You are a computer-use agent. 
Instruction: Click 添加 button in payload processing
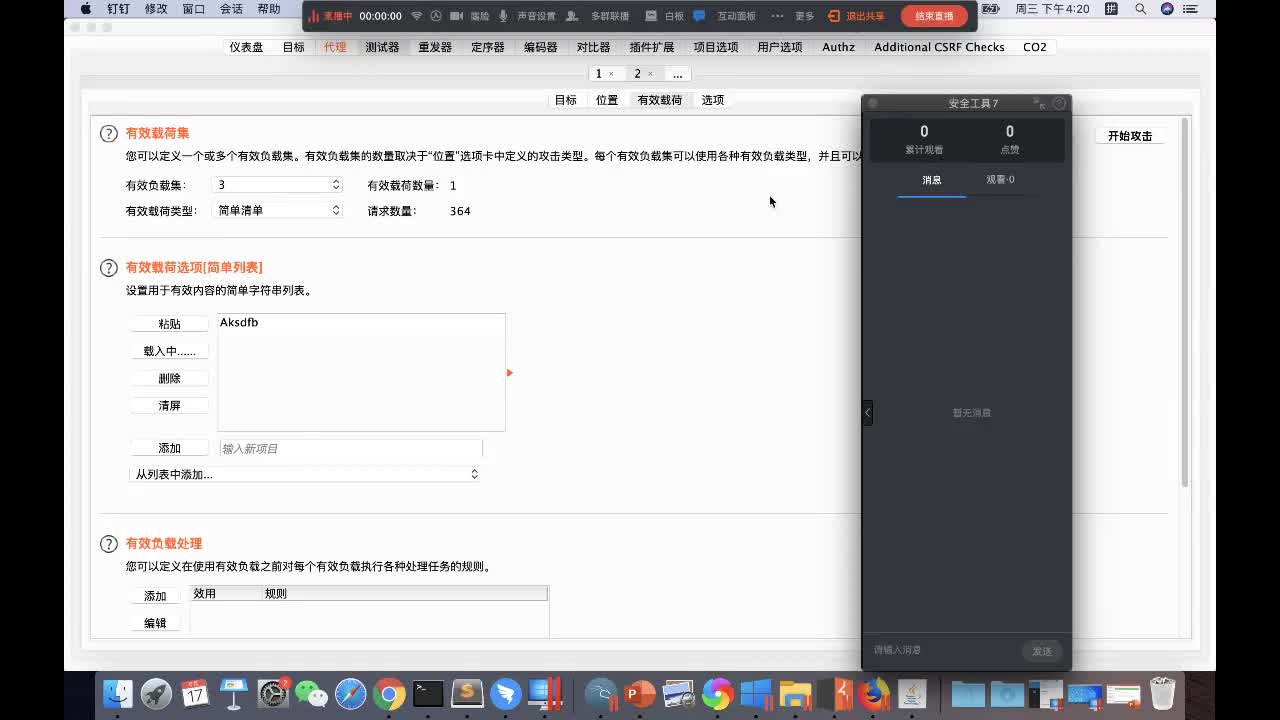pyautogui.click(x=155, y=596)
